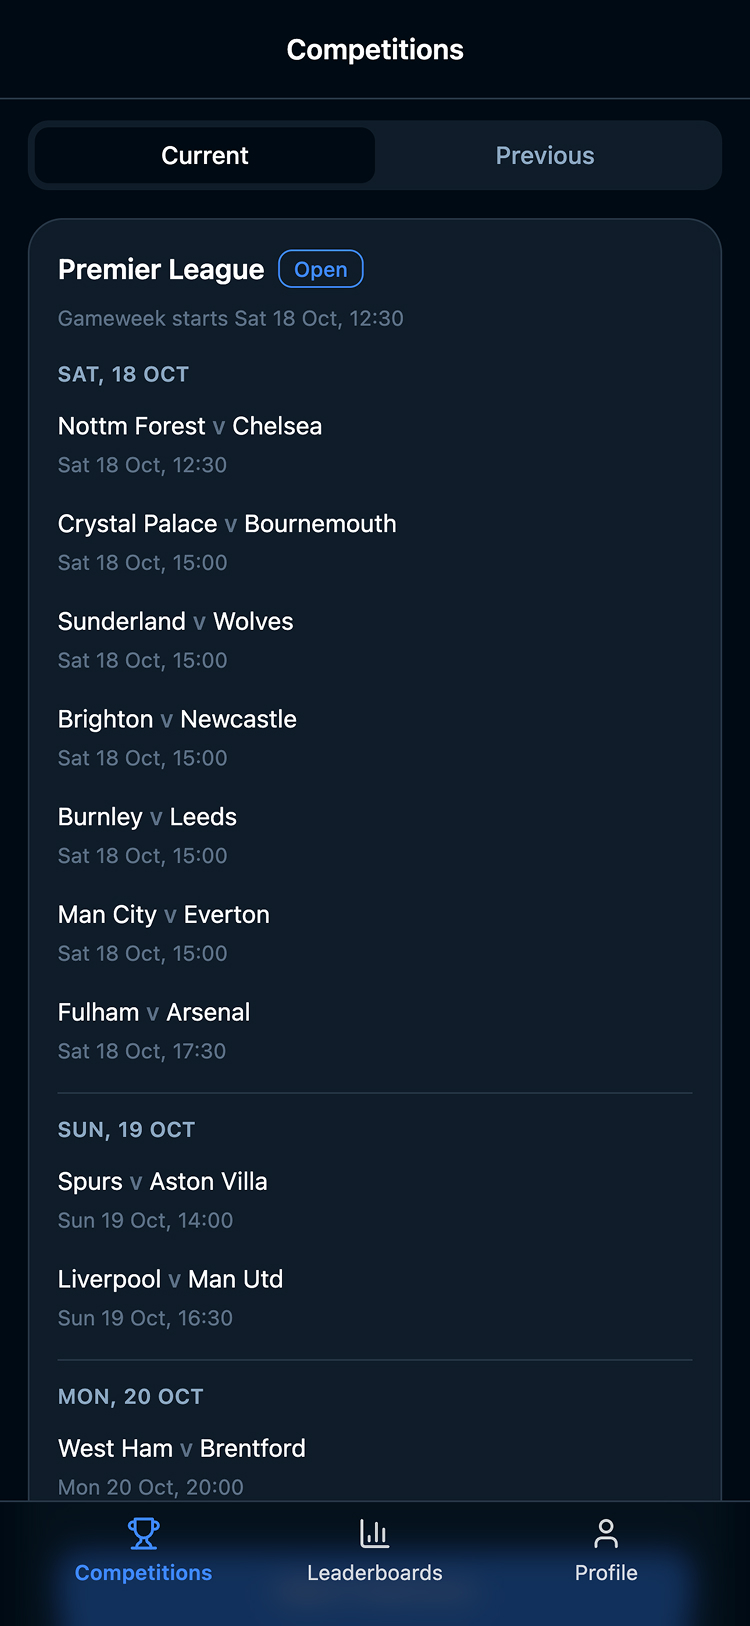Viewport: 750px width, 1626px height.
Task: Click the Open status badge
Action: click(x=320, y=269)
